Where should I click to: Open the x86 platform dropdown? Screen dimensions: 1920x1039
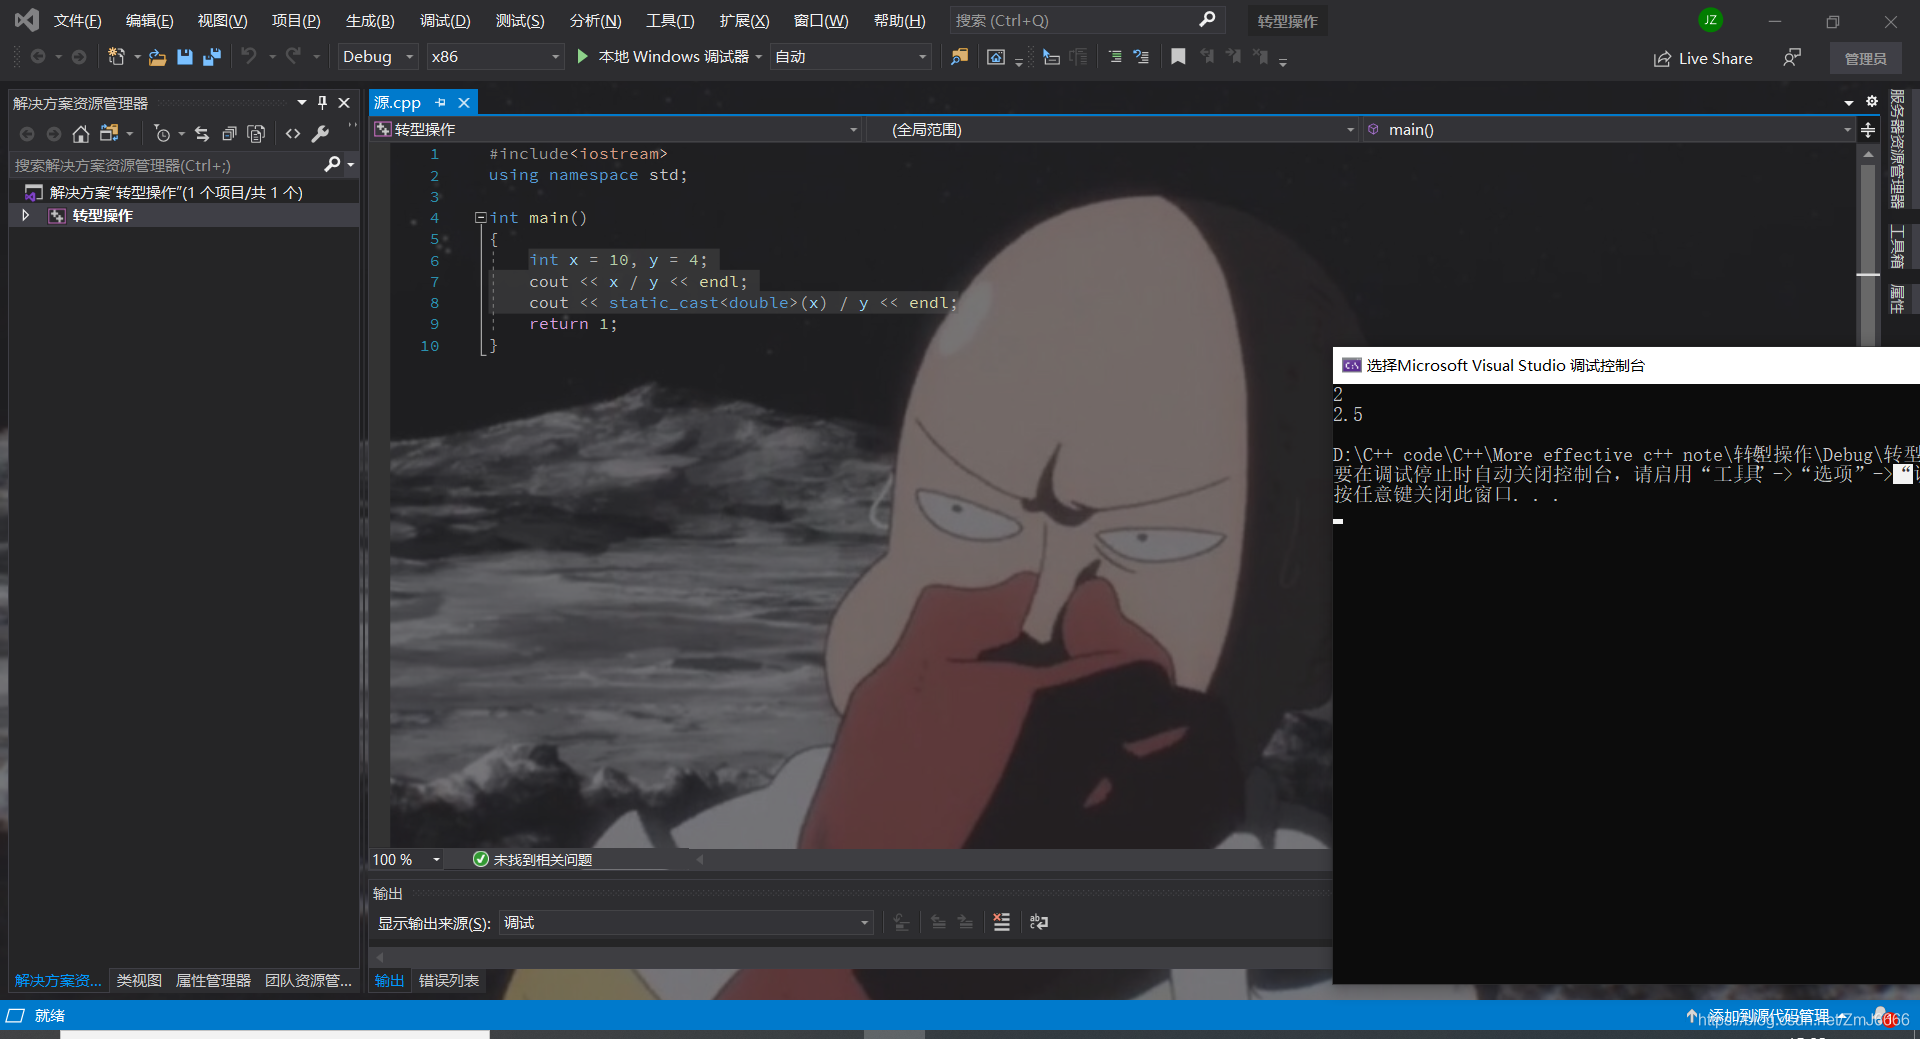tap(495, 57)
